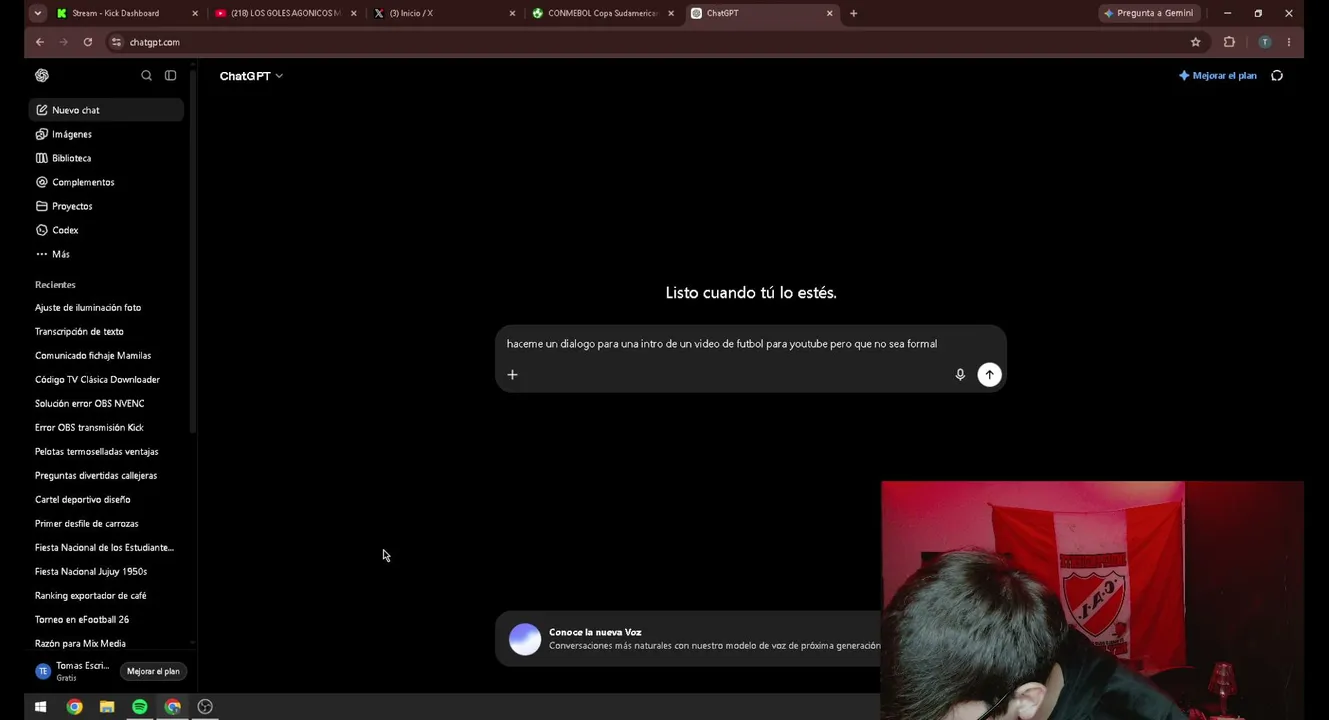Image resolution: width=1329 pixels, height=720 pixels.
Task: Send the prompt with the arrow button
Action: 989,374
